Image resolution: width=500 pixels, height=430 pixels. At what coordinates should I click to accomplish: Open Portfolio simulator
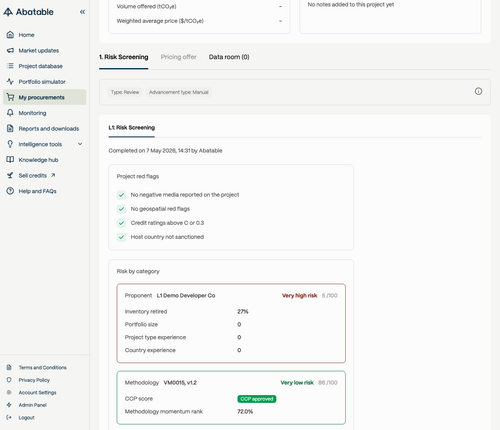point(45,82)
